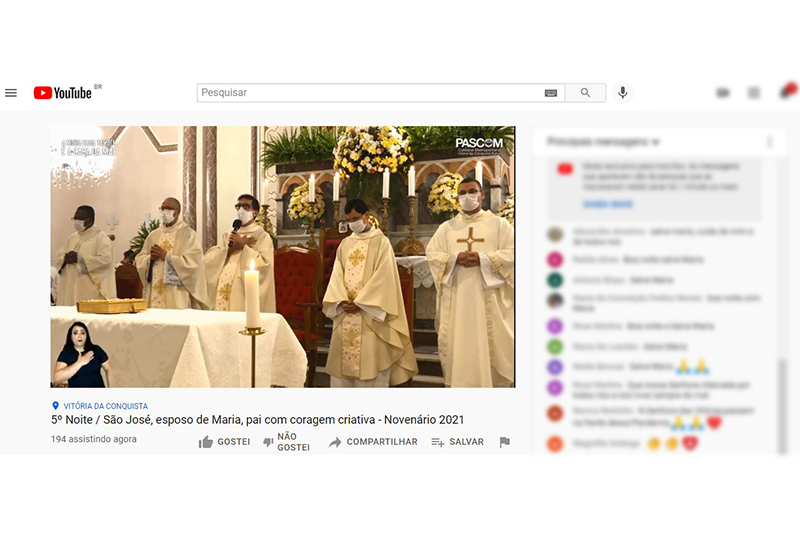Click the Saiba mais link in chat
The width and height of the screenshot is (800, 533).
[x=607, y=204]
